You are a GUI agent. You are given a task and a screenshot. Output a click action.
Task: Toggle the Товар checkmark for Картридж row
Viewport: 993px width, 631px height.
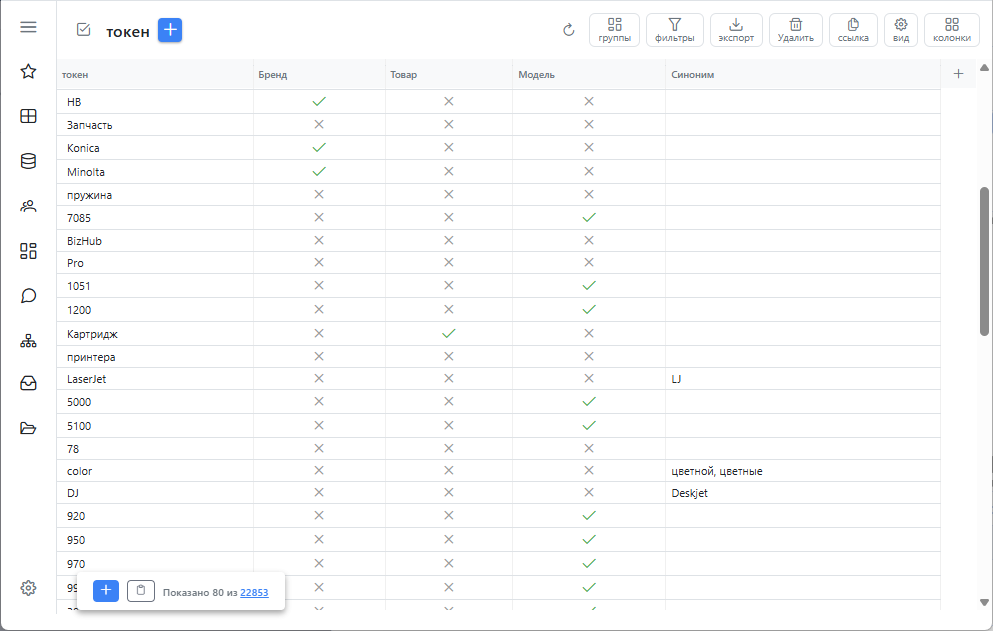[x=449, y=333]
